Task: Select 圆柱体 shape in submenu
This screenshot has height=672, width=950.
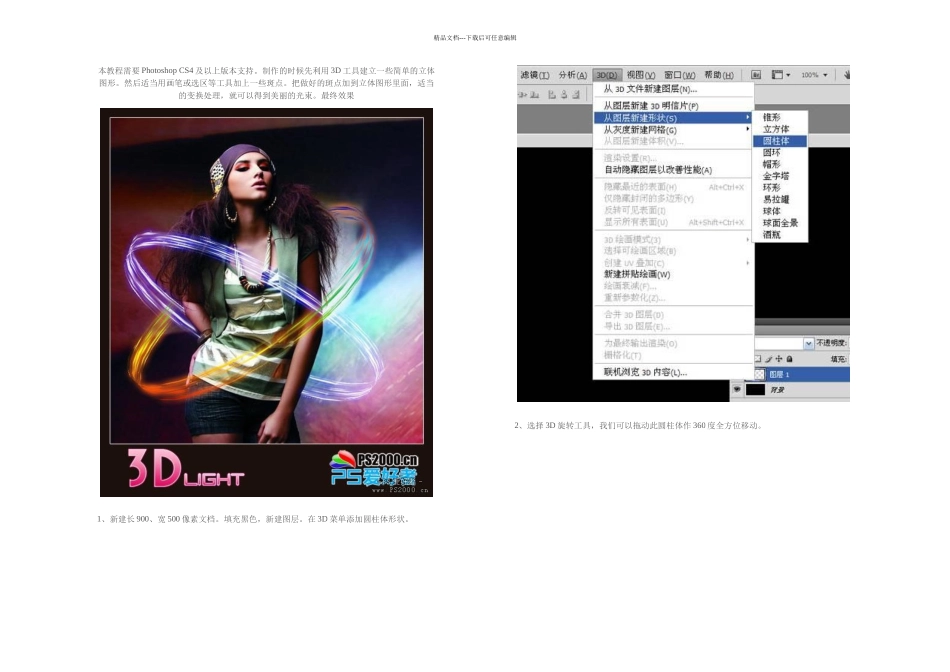Action: pyautogui.click(x=780, y=141)
